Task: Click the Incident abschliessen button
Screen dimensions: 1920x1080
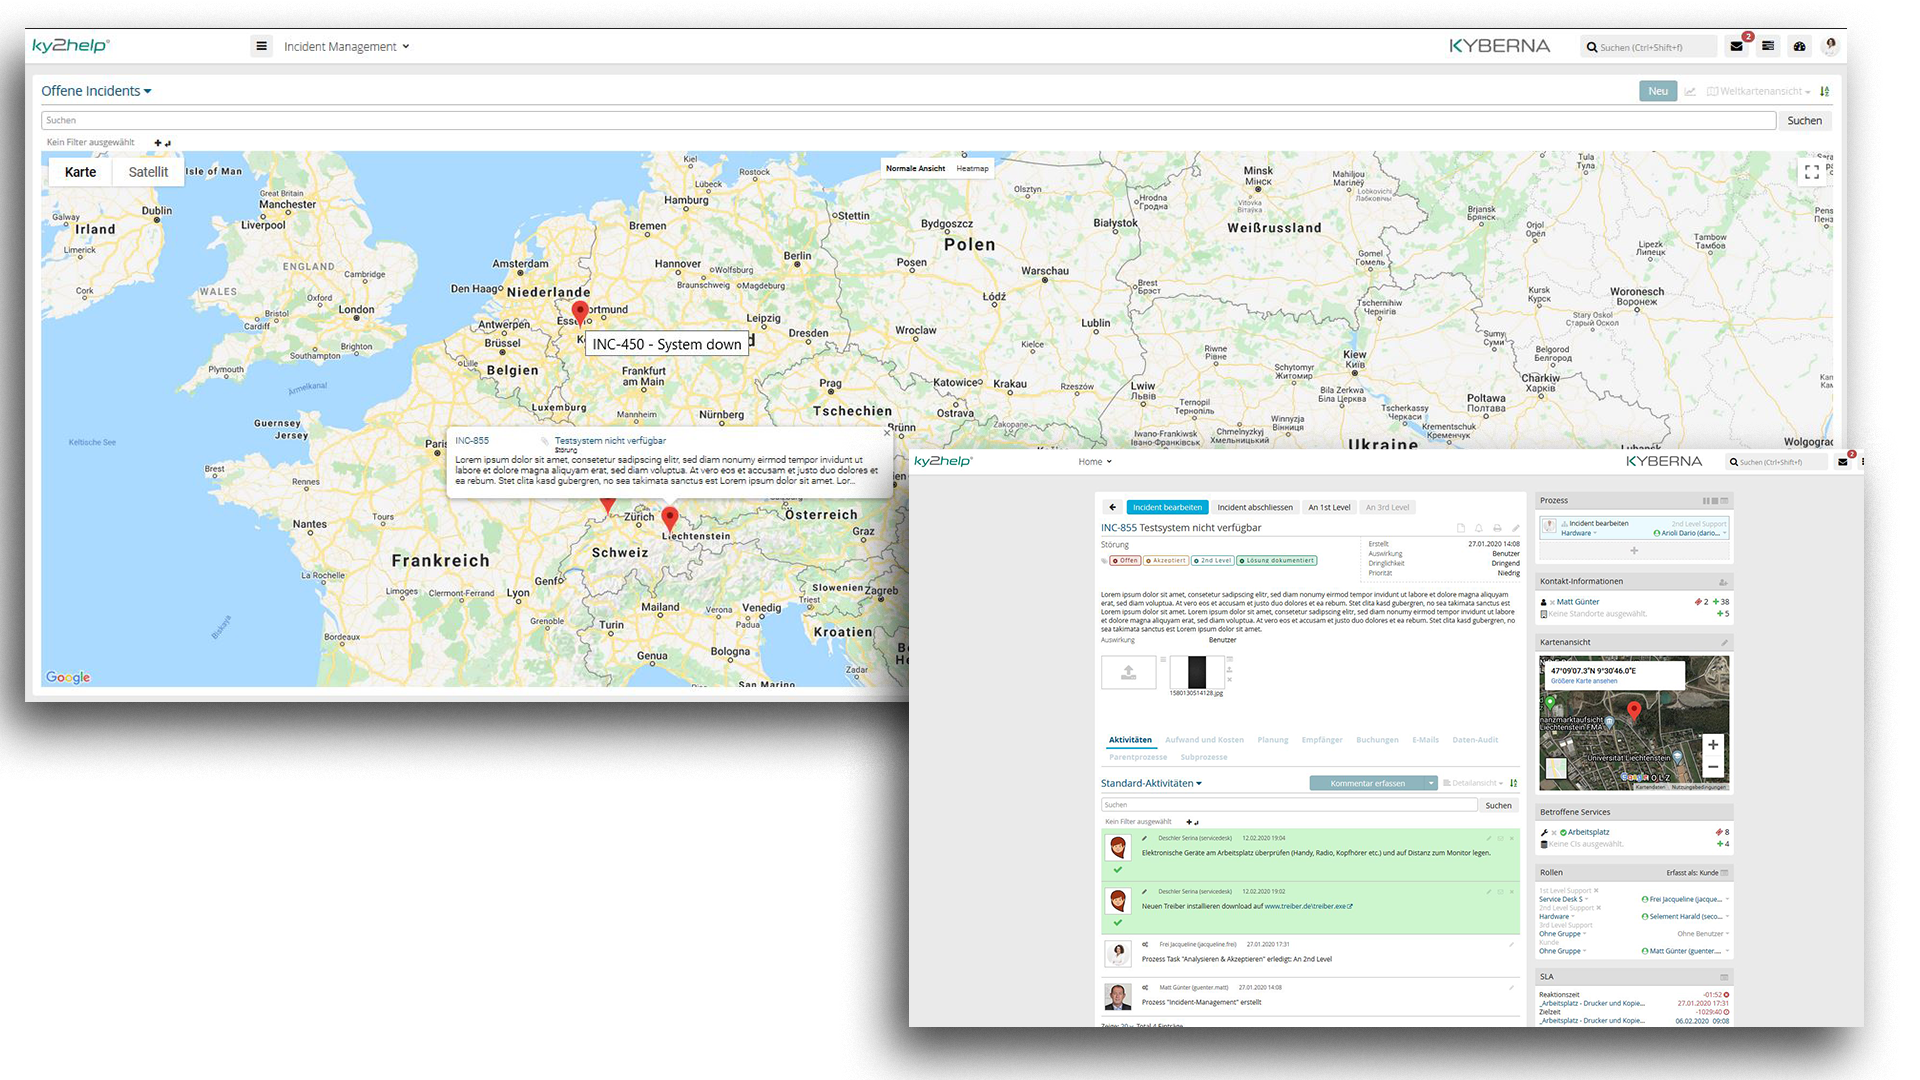Action: (x=1255, y=507)
